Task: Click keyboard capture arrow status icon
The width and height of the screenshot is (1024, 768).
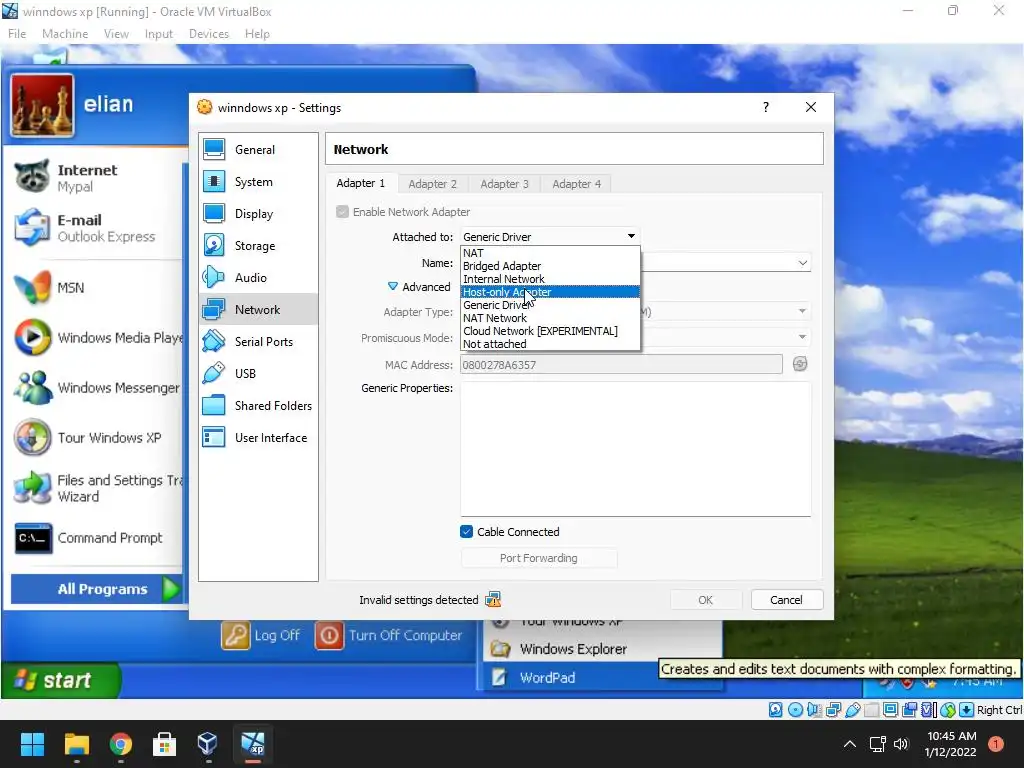Action: pyautogui.click(x=967, y=710)
